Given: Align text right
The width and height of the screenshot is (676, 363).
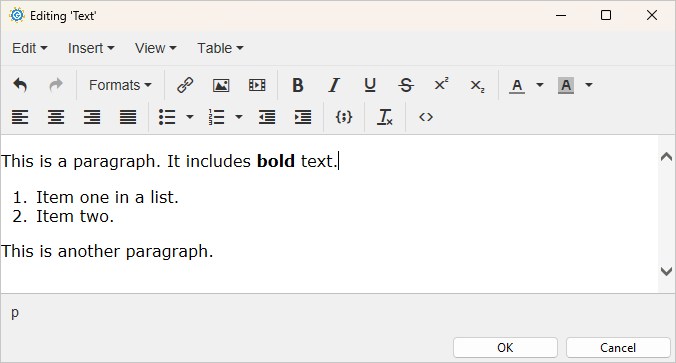Looking at the screenshot, I should point(92,117).
